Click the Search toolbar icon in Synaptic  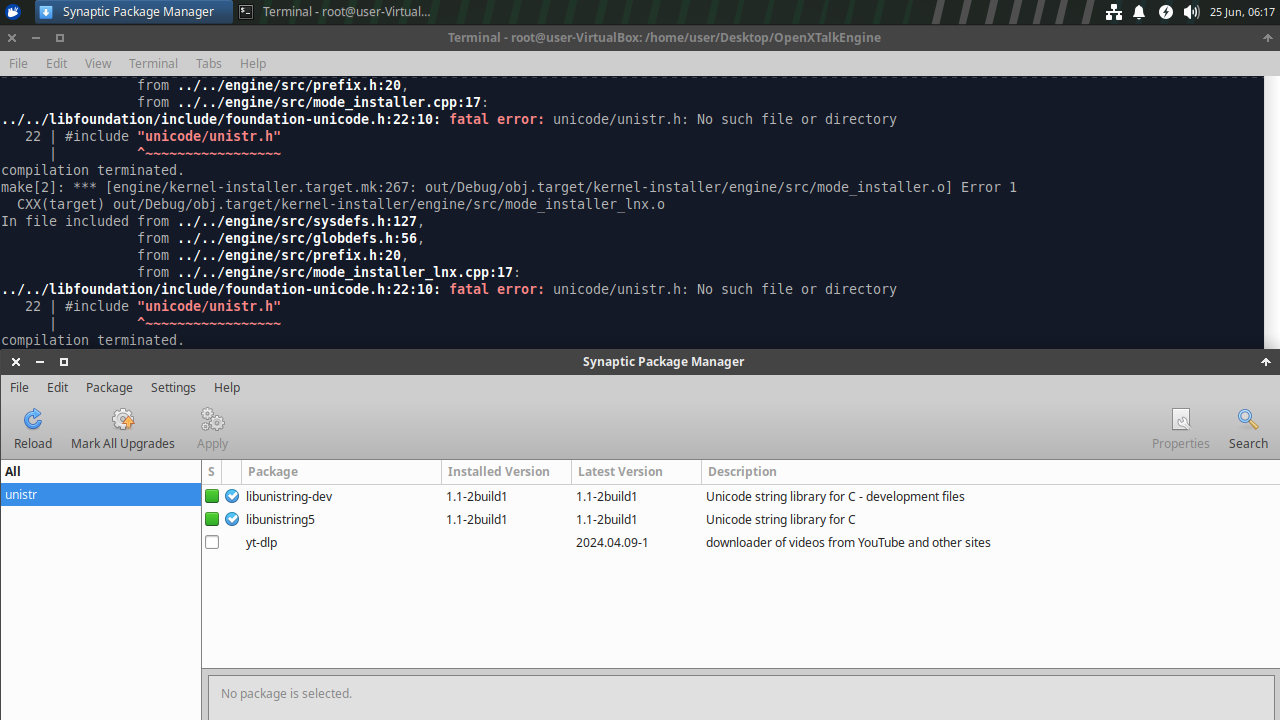click(x=1248, y=429)
